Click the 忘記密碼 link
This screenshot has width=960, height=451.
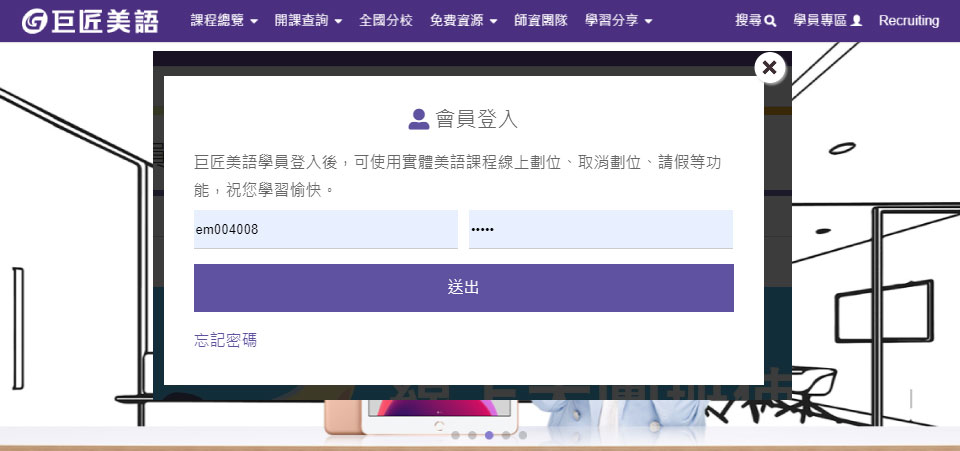click(225, 340)
